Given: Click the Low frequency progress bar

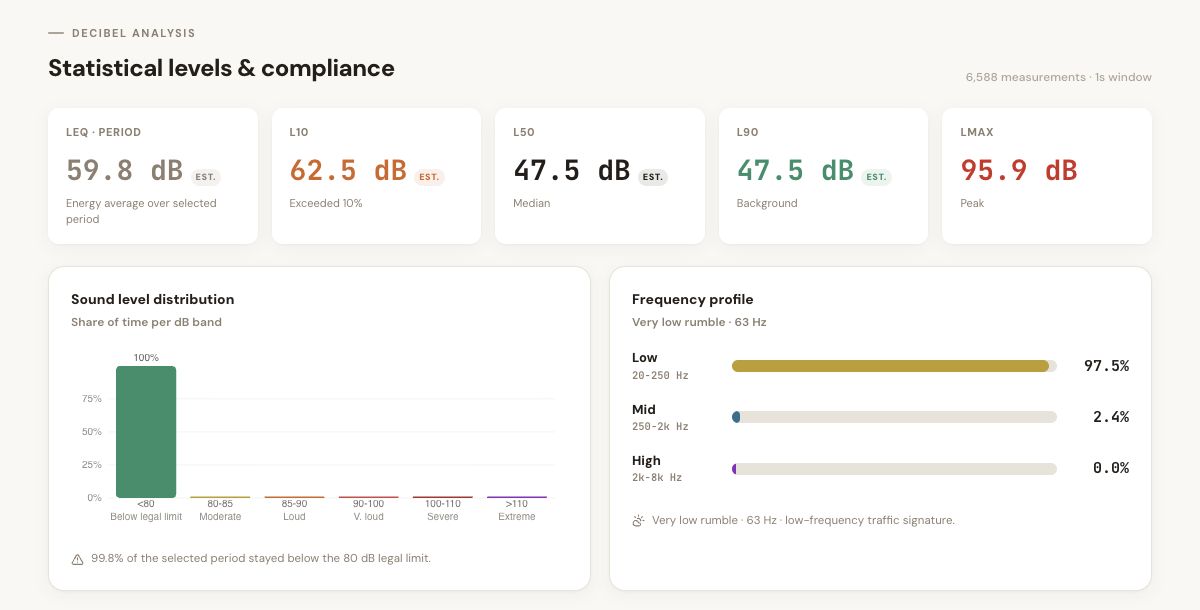Looking at the screenshot, I should (894, 366).
